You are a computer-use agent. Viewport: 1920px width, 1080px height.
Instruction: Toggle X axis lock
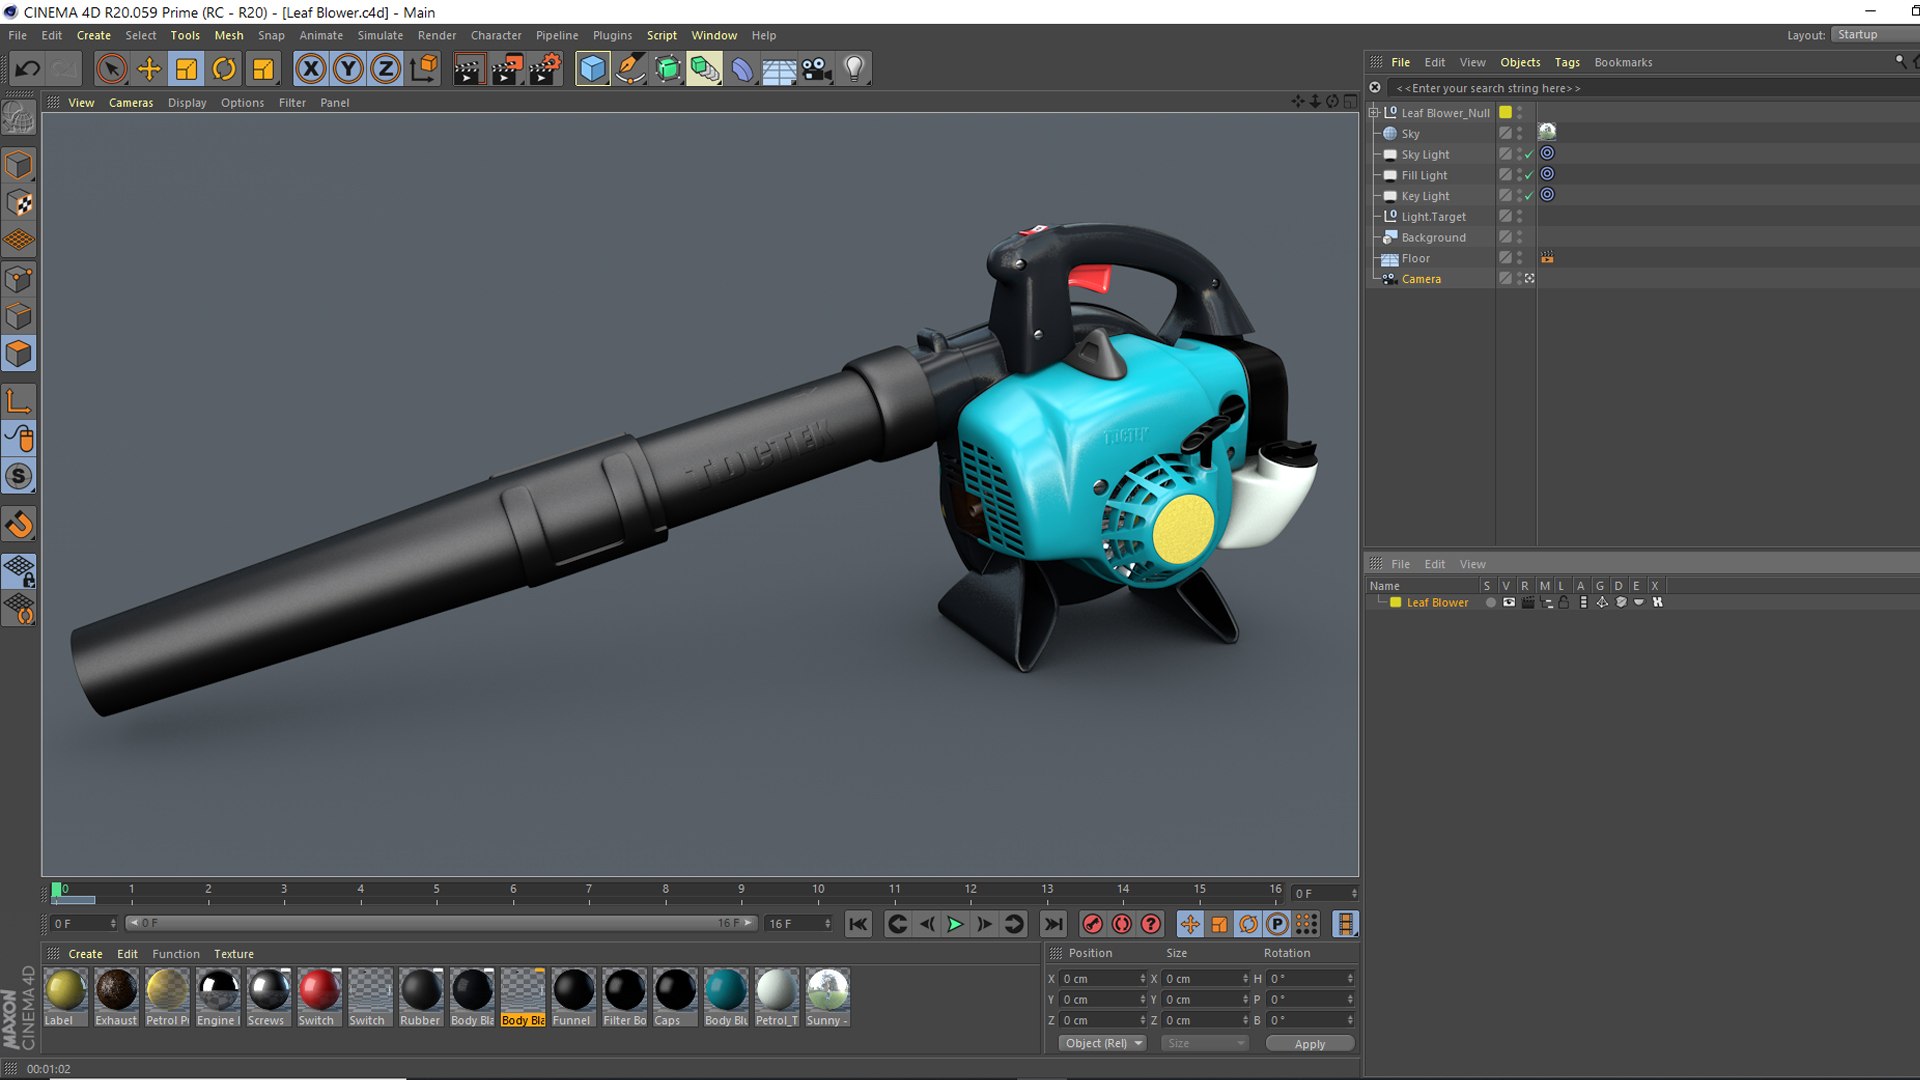311,69
